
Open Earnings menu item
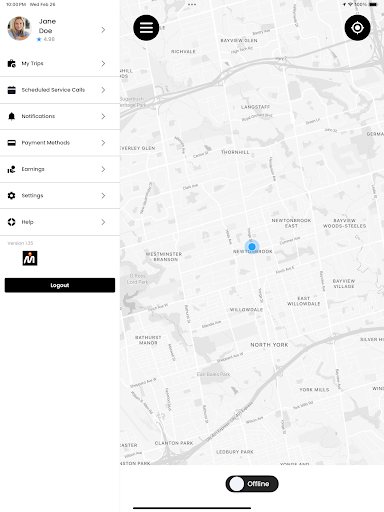60,169
